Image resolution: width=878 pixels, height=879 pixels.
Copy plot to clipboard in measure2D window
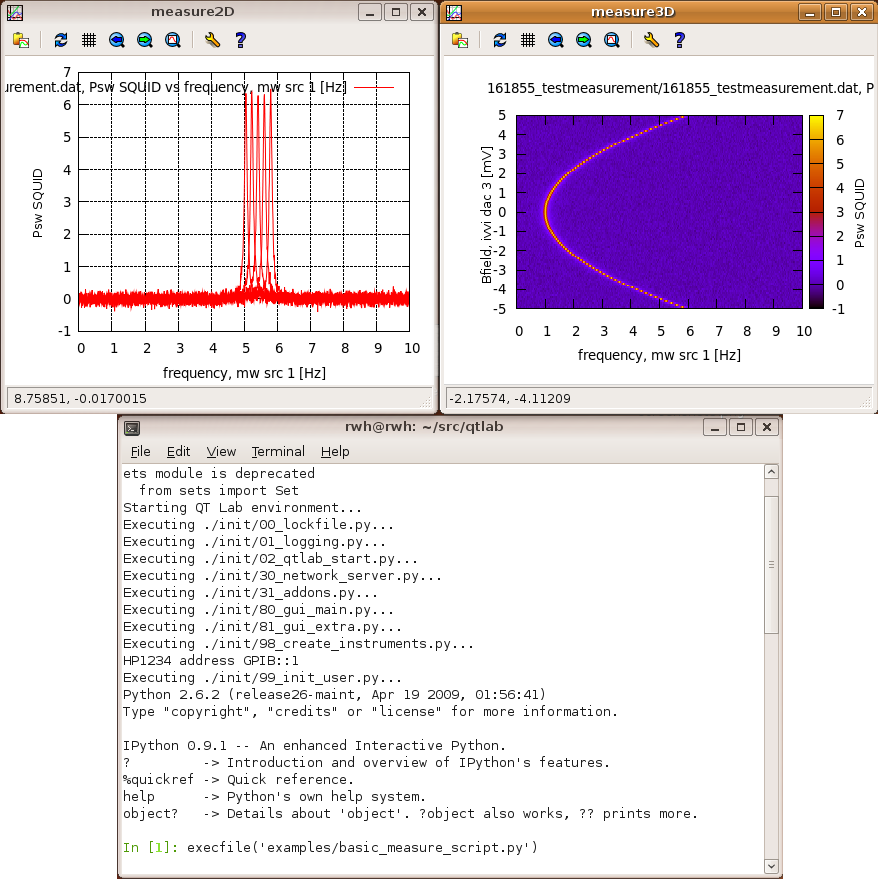tap(21, 40)
